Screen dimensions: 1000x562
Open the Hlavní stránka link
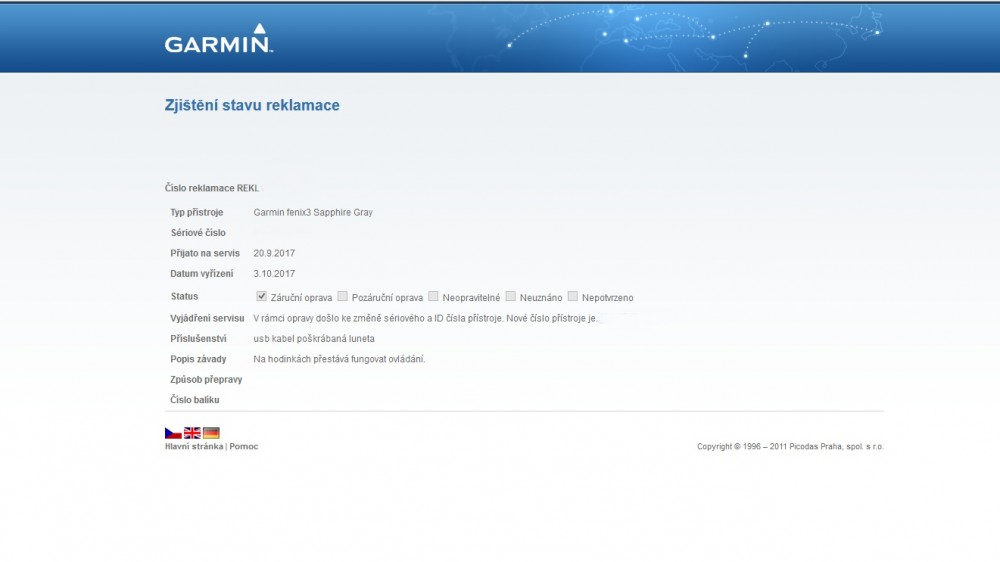pyautogui.click(x=194, y=447)
